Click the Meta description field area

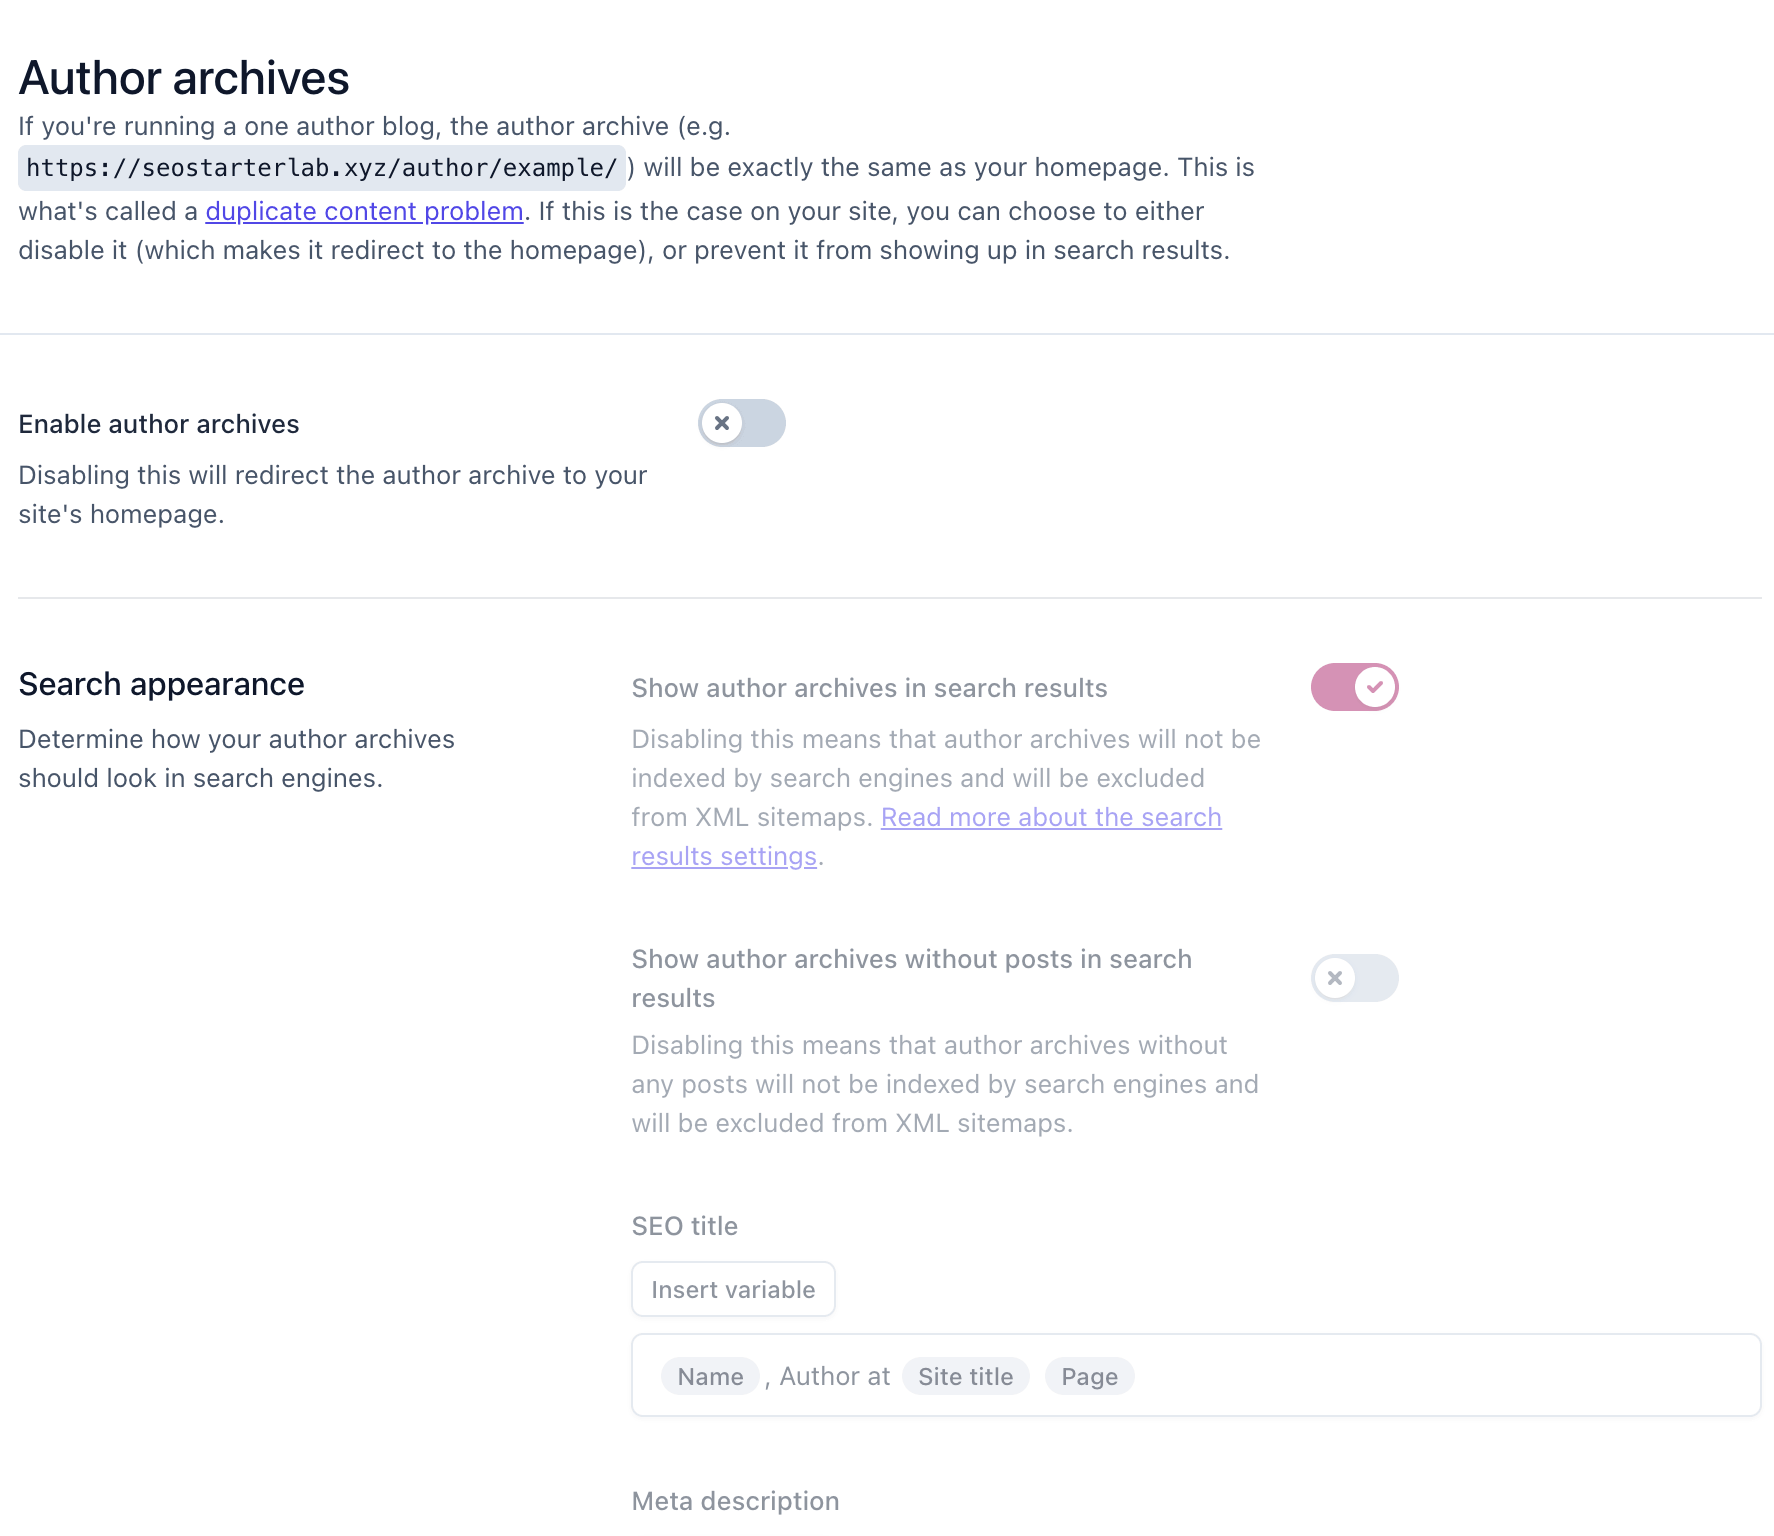tap(734, 1500)
